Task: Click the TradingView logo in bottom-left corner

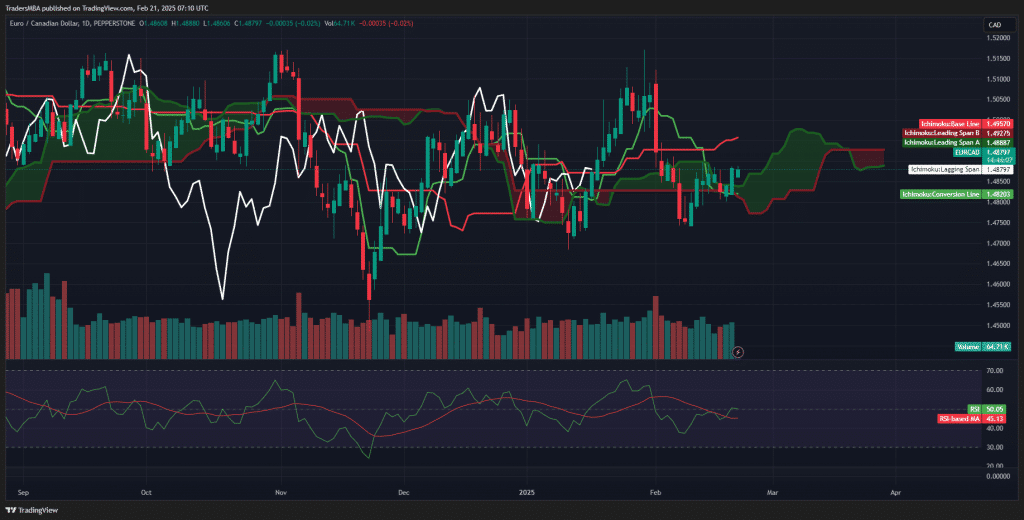Action: (x=32, y=509)
